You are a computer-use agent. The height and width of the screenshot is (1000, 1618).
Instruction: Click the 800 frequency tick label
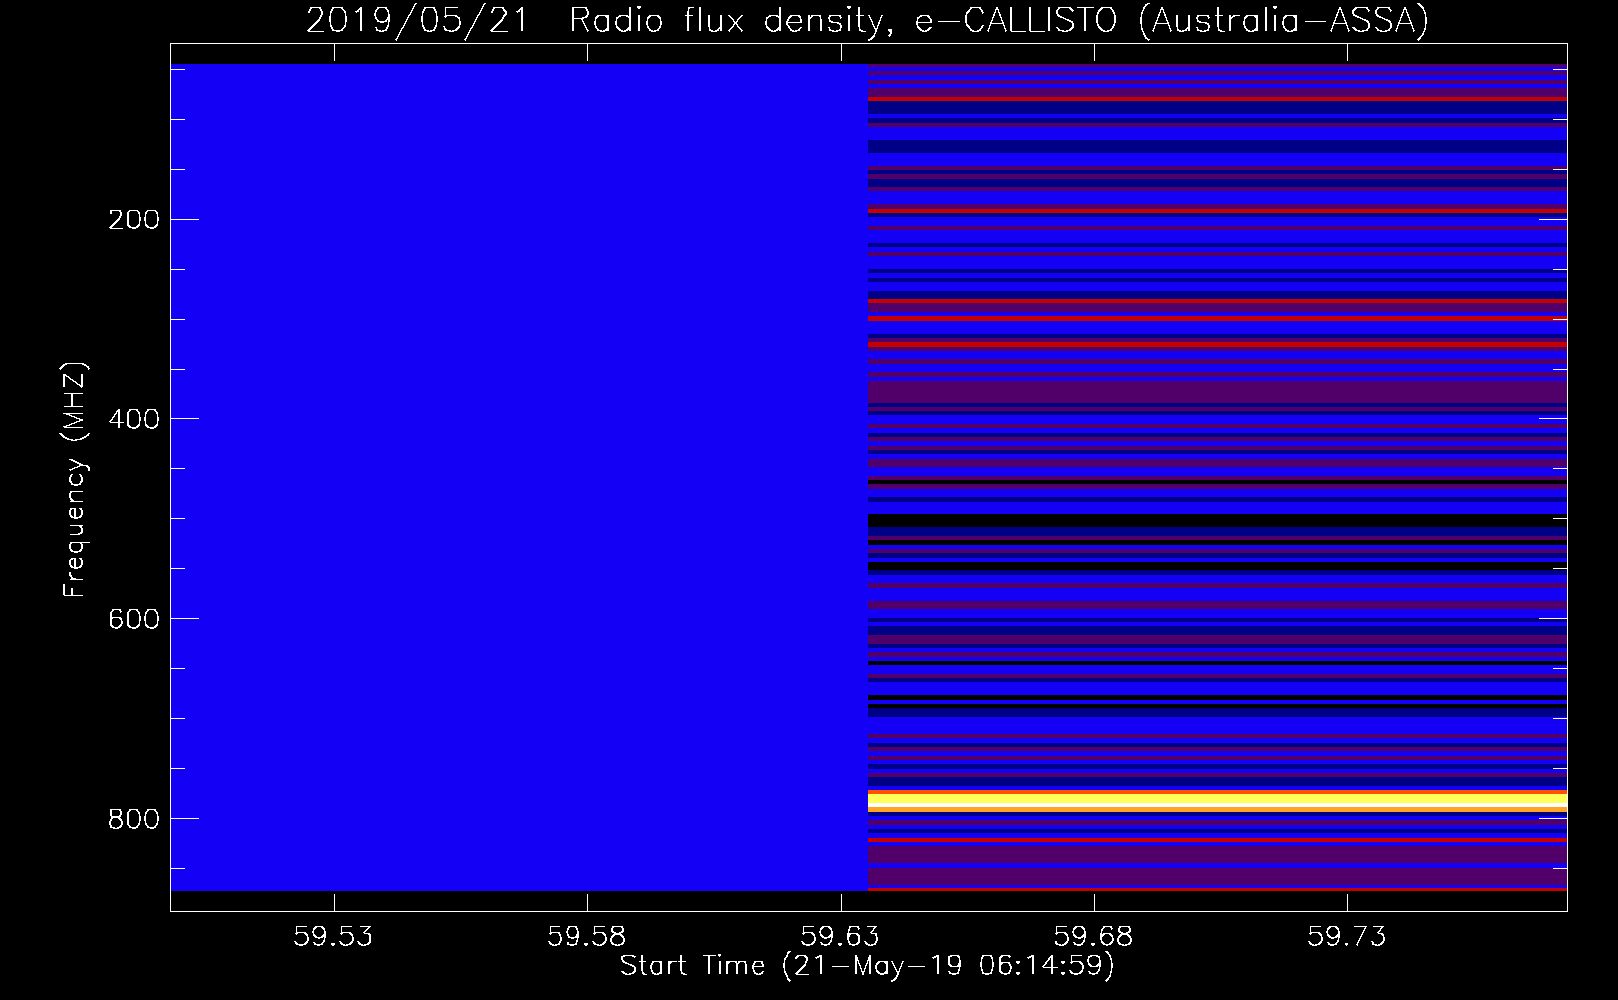click(134, 819)
